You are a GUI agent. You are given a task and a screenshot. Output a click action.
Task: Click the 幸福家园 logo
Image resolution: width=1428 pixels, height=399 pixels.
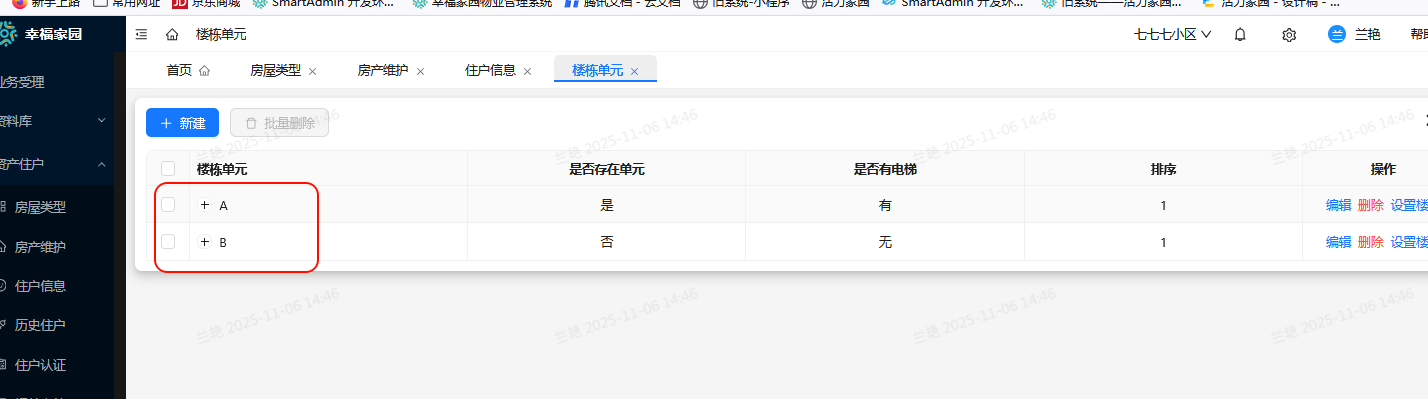41,35
